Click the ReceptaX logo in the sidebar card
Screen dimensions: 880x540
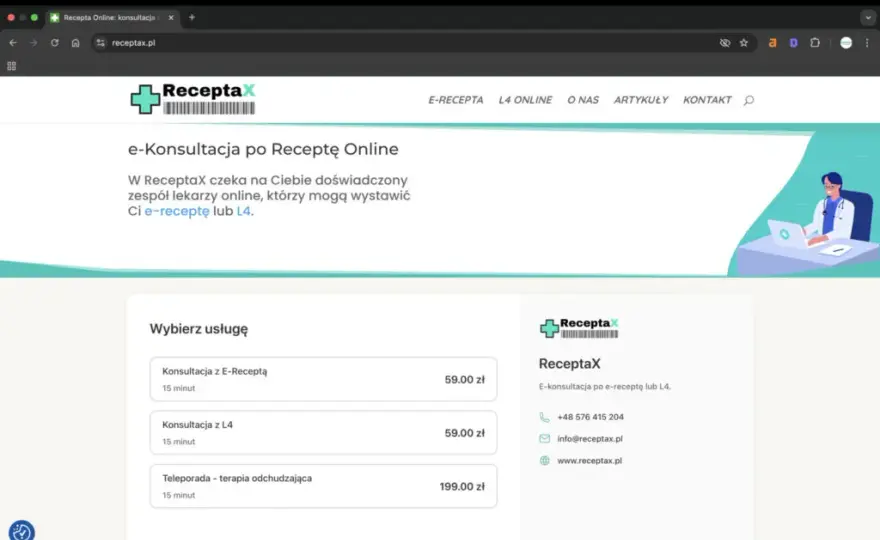coord(579,328)
